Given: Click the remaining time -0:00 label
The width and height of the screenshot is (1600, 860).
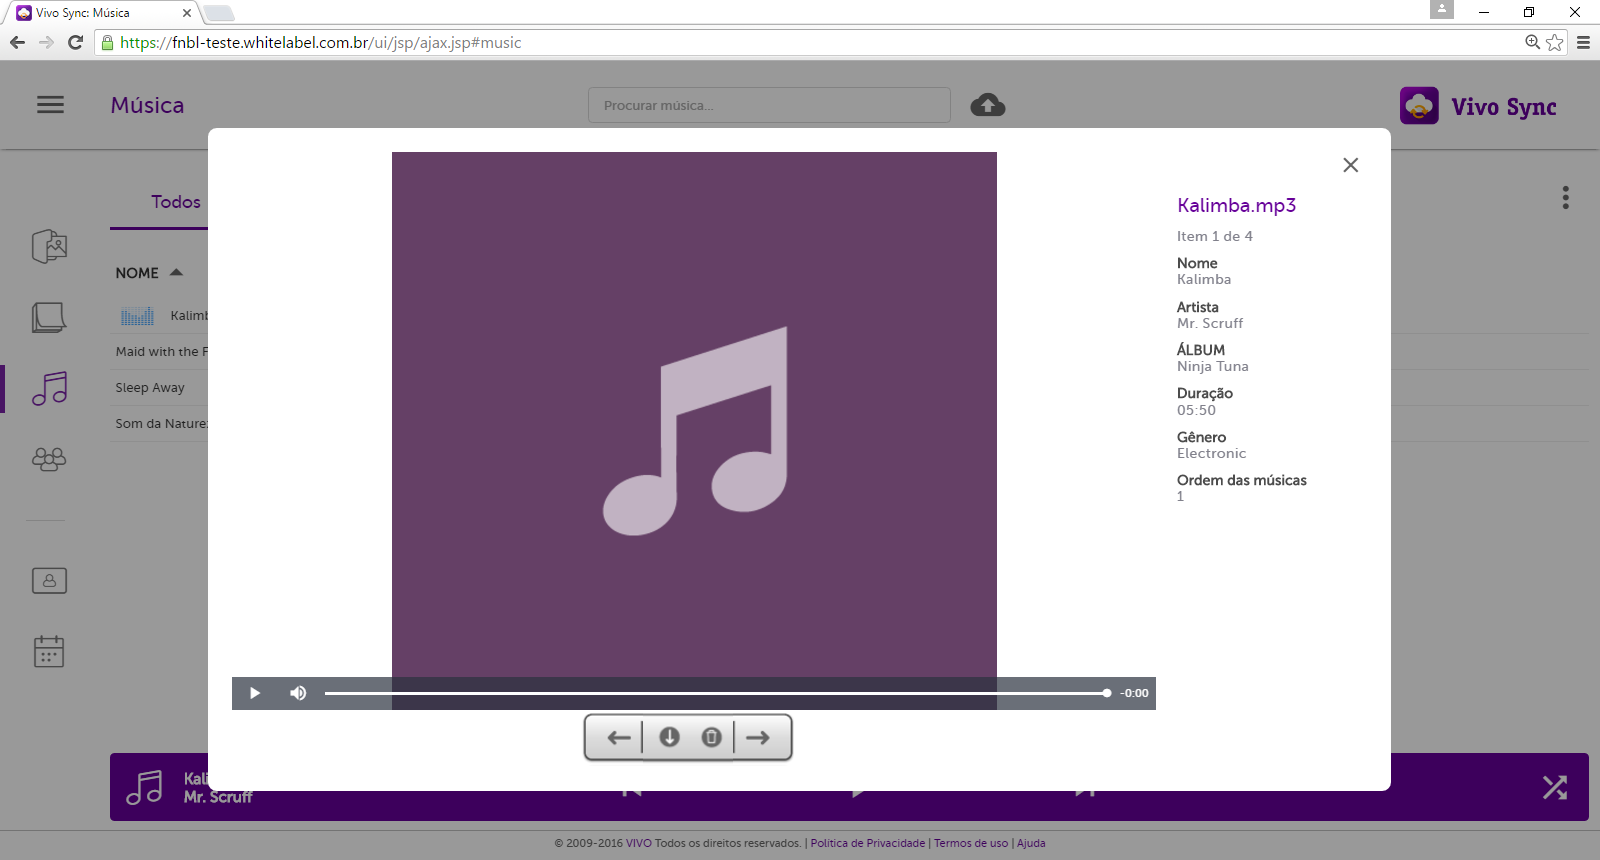Looking at the screenshot, I should [x=1134, y=693].
